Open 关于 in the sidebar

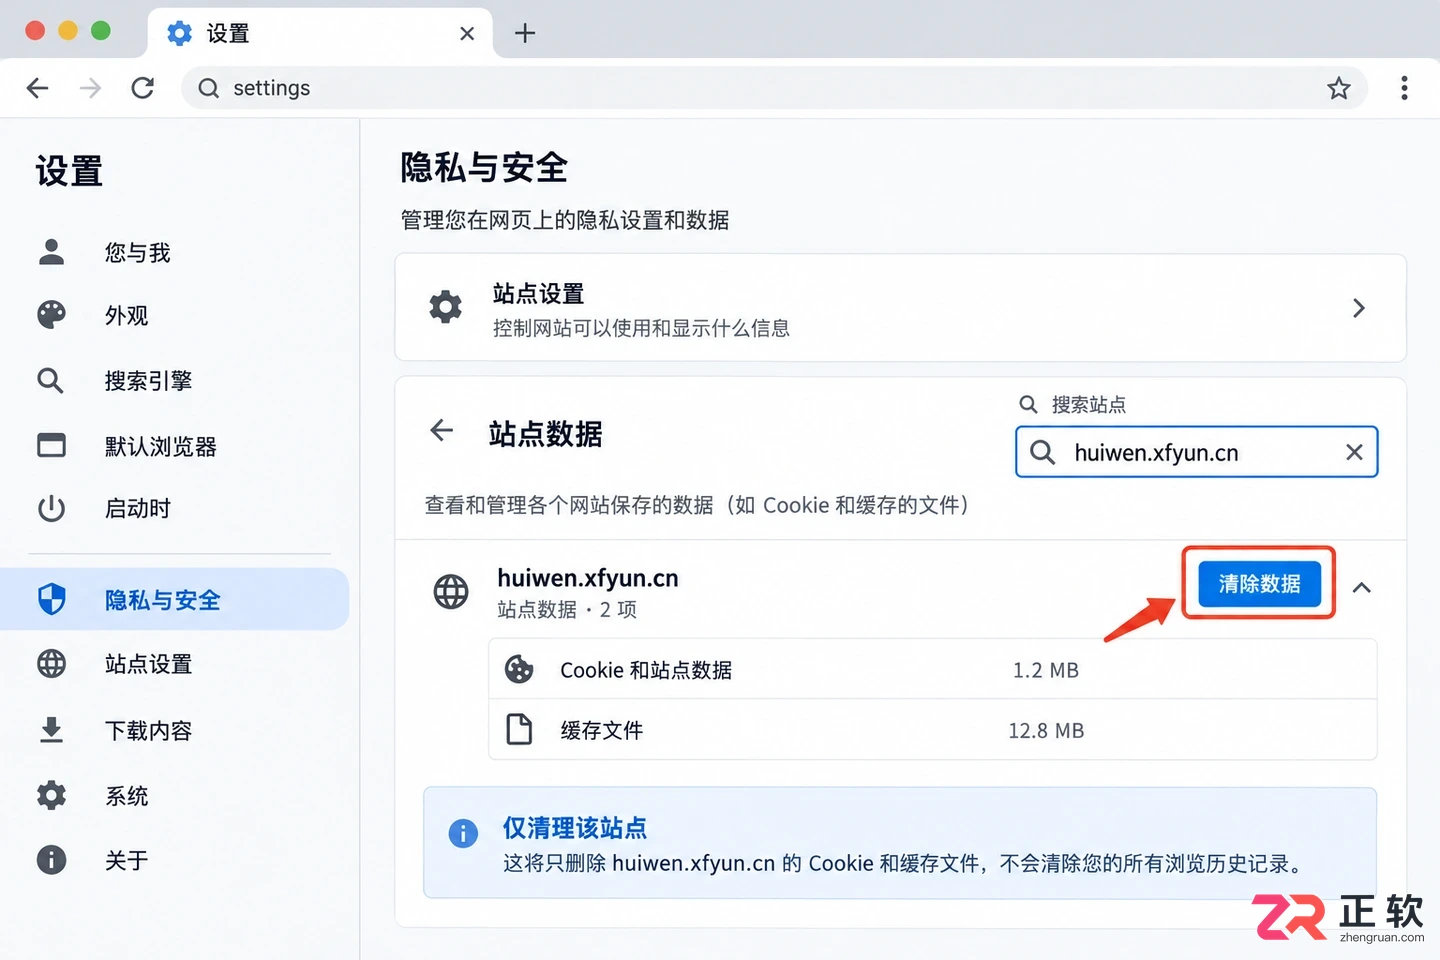point(127,860)
